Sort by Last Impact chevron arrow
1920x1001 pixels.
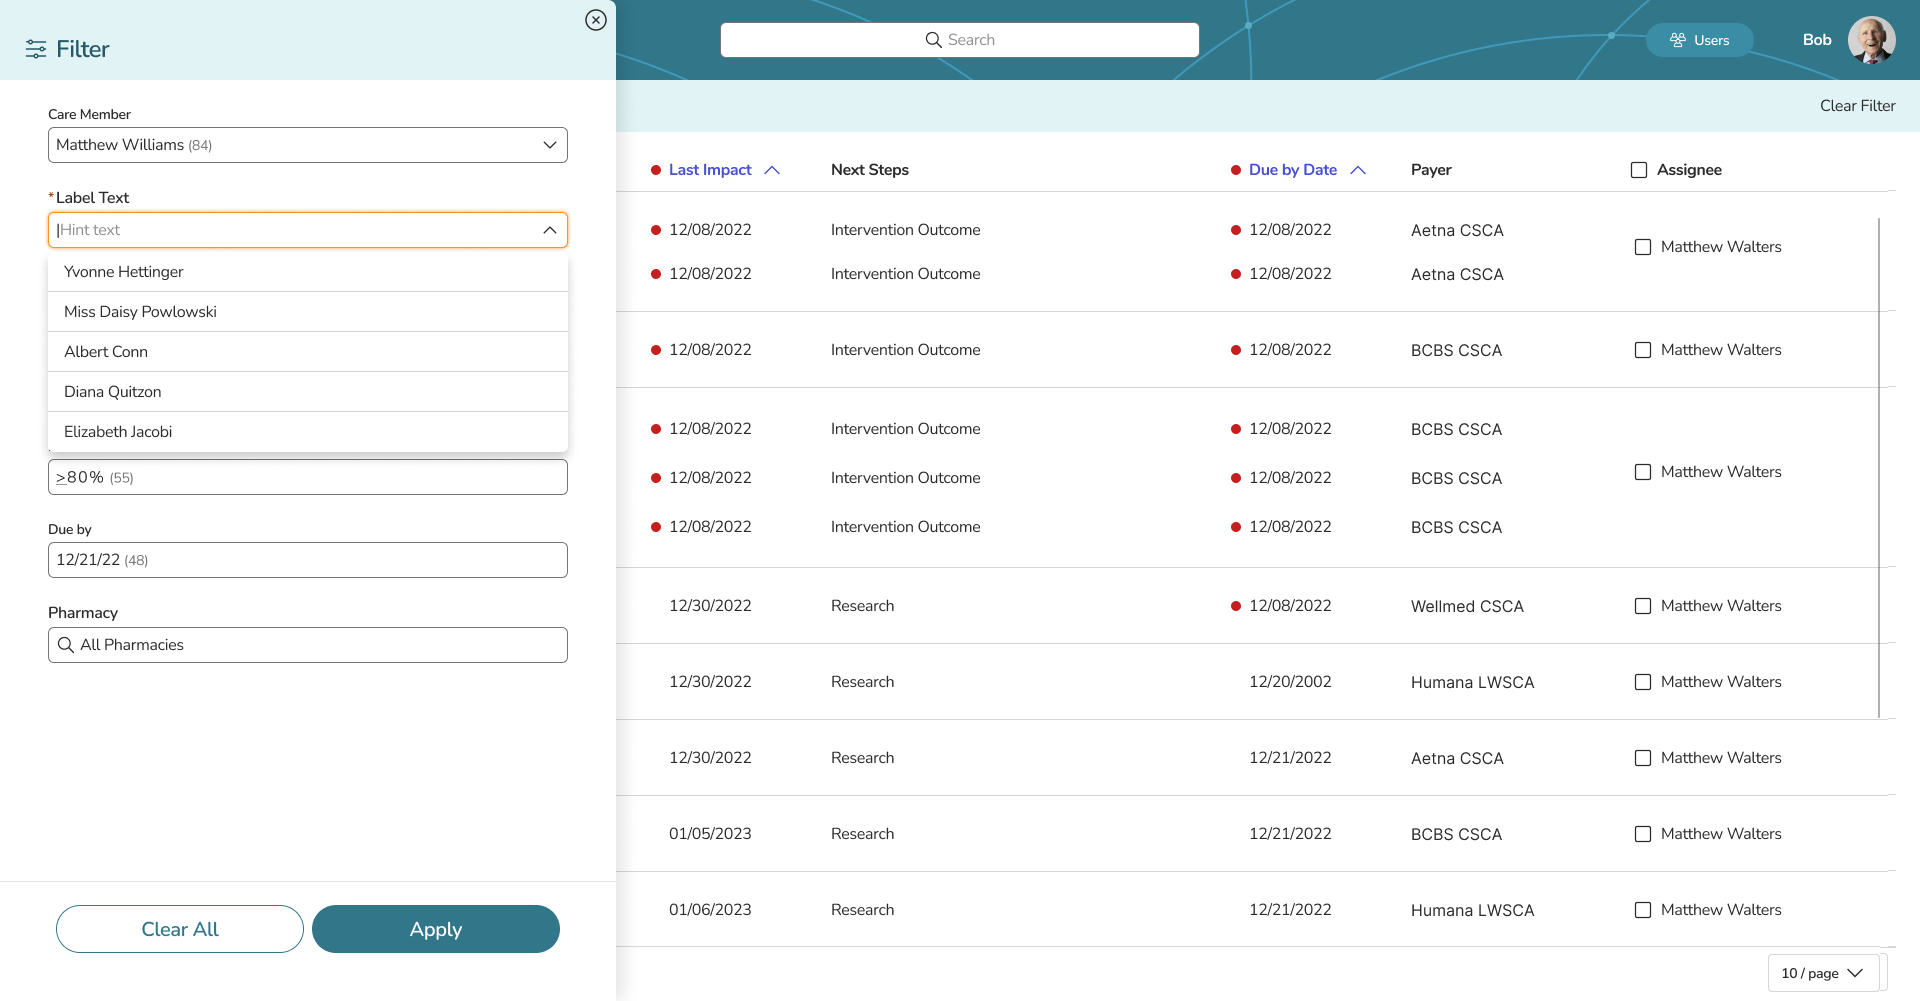coord(772,170)
